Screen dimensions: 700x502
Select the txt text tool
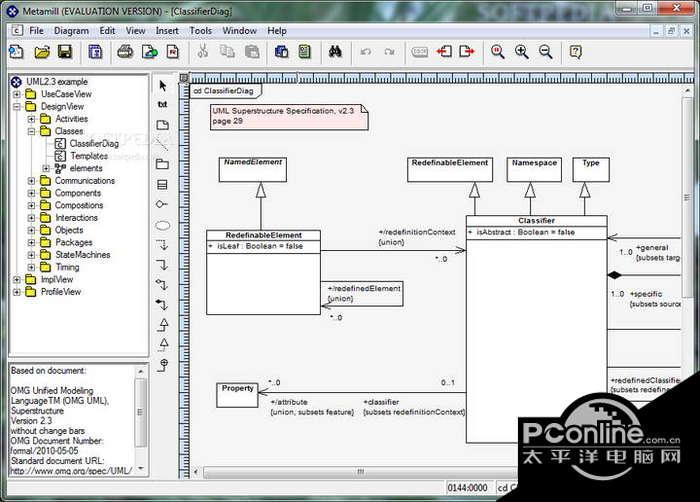162,105
